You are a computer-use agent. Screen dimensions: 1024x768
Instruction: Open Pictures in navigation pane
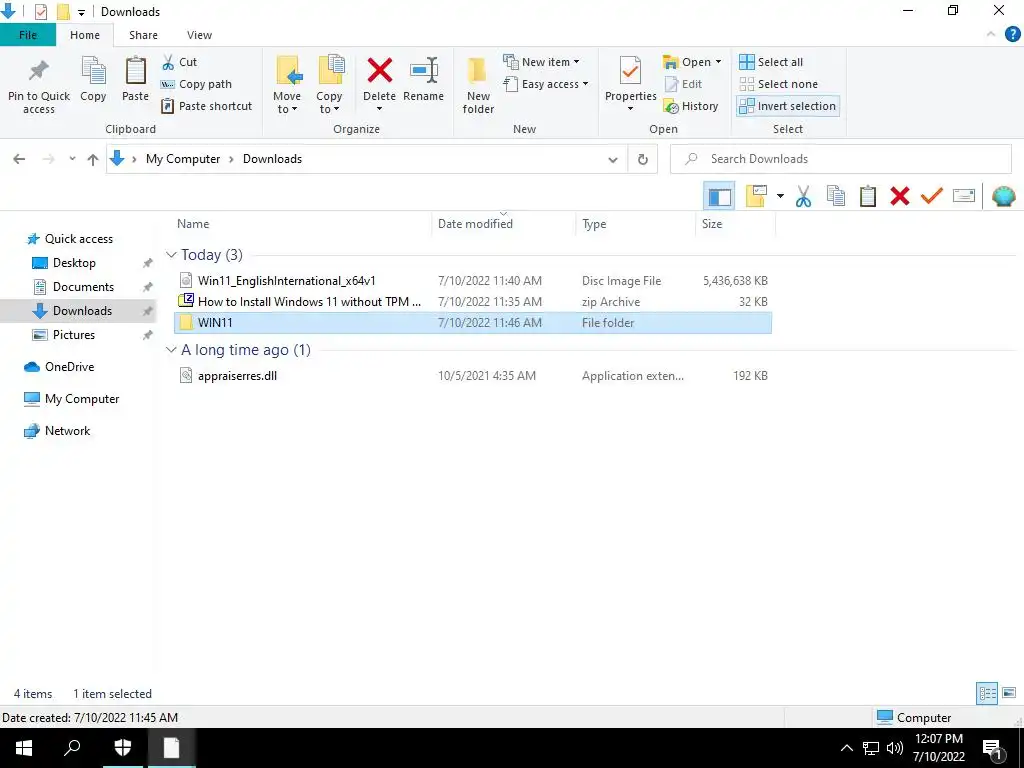click(x=74, y=335)
